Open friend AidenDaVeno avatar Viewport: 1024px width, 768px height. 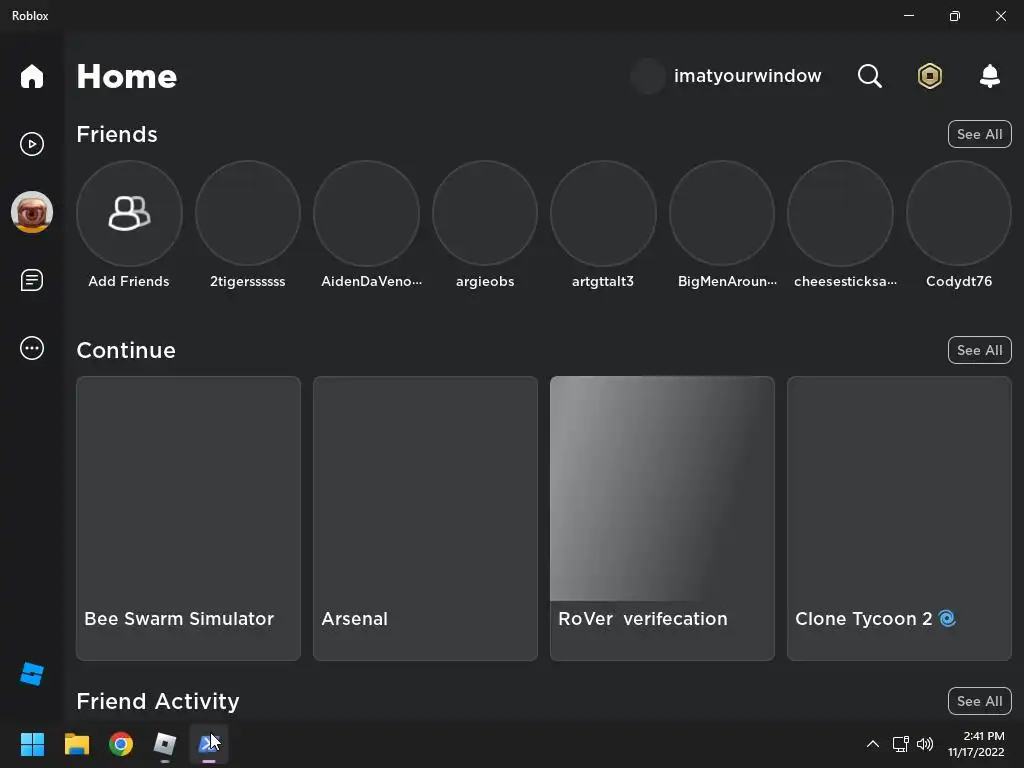(x=366, y=213)
